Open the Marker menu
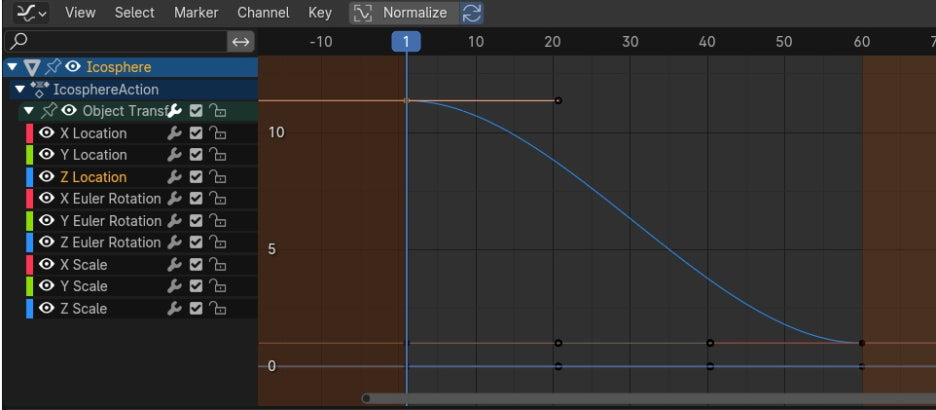Screen dimensions: 936x410 pyautogui.click(x=196, y=13)
